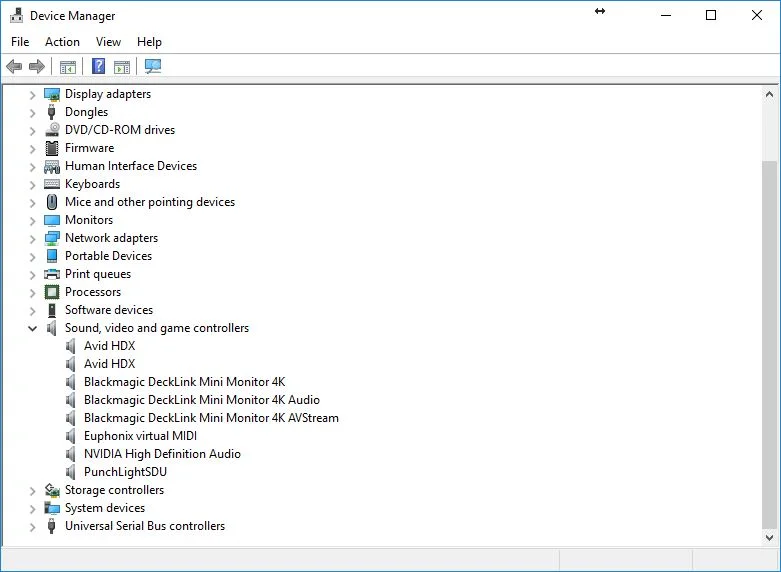Select Mice and other pointing devices label

coord(150,202)
